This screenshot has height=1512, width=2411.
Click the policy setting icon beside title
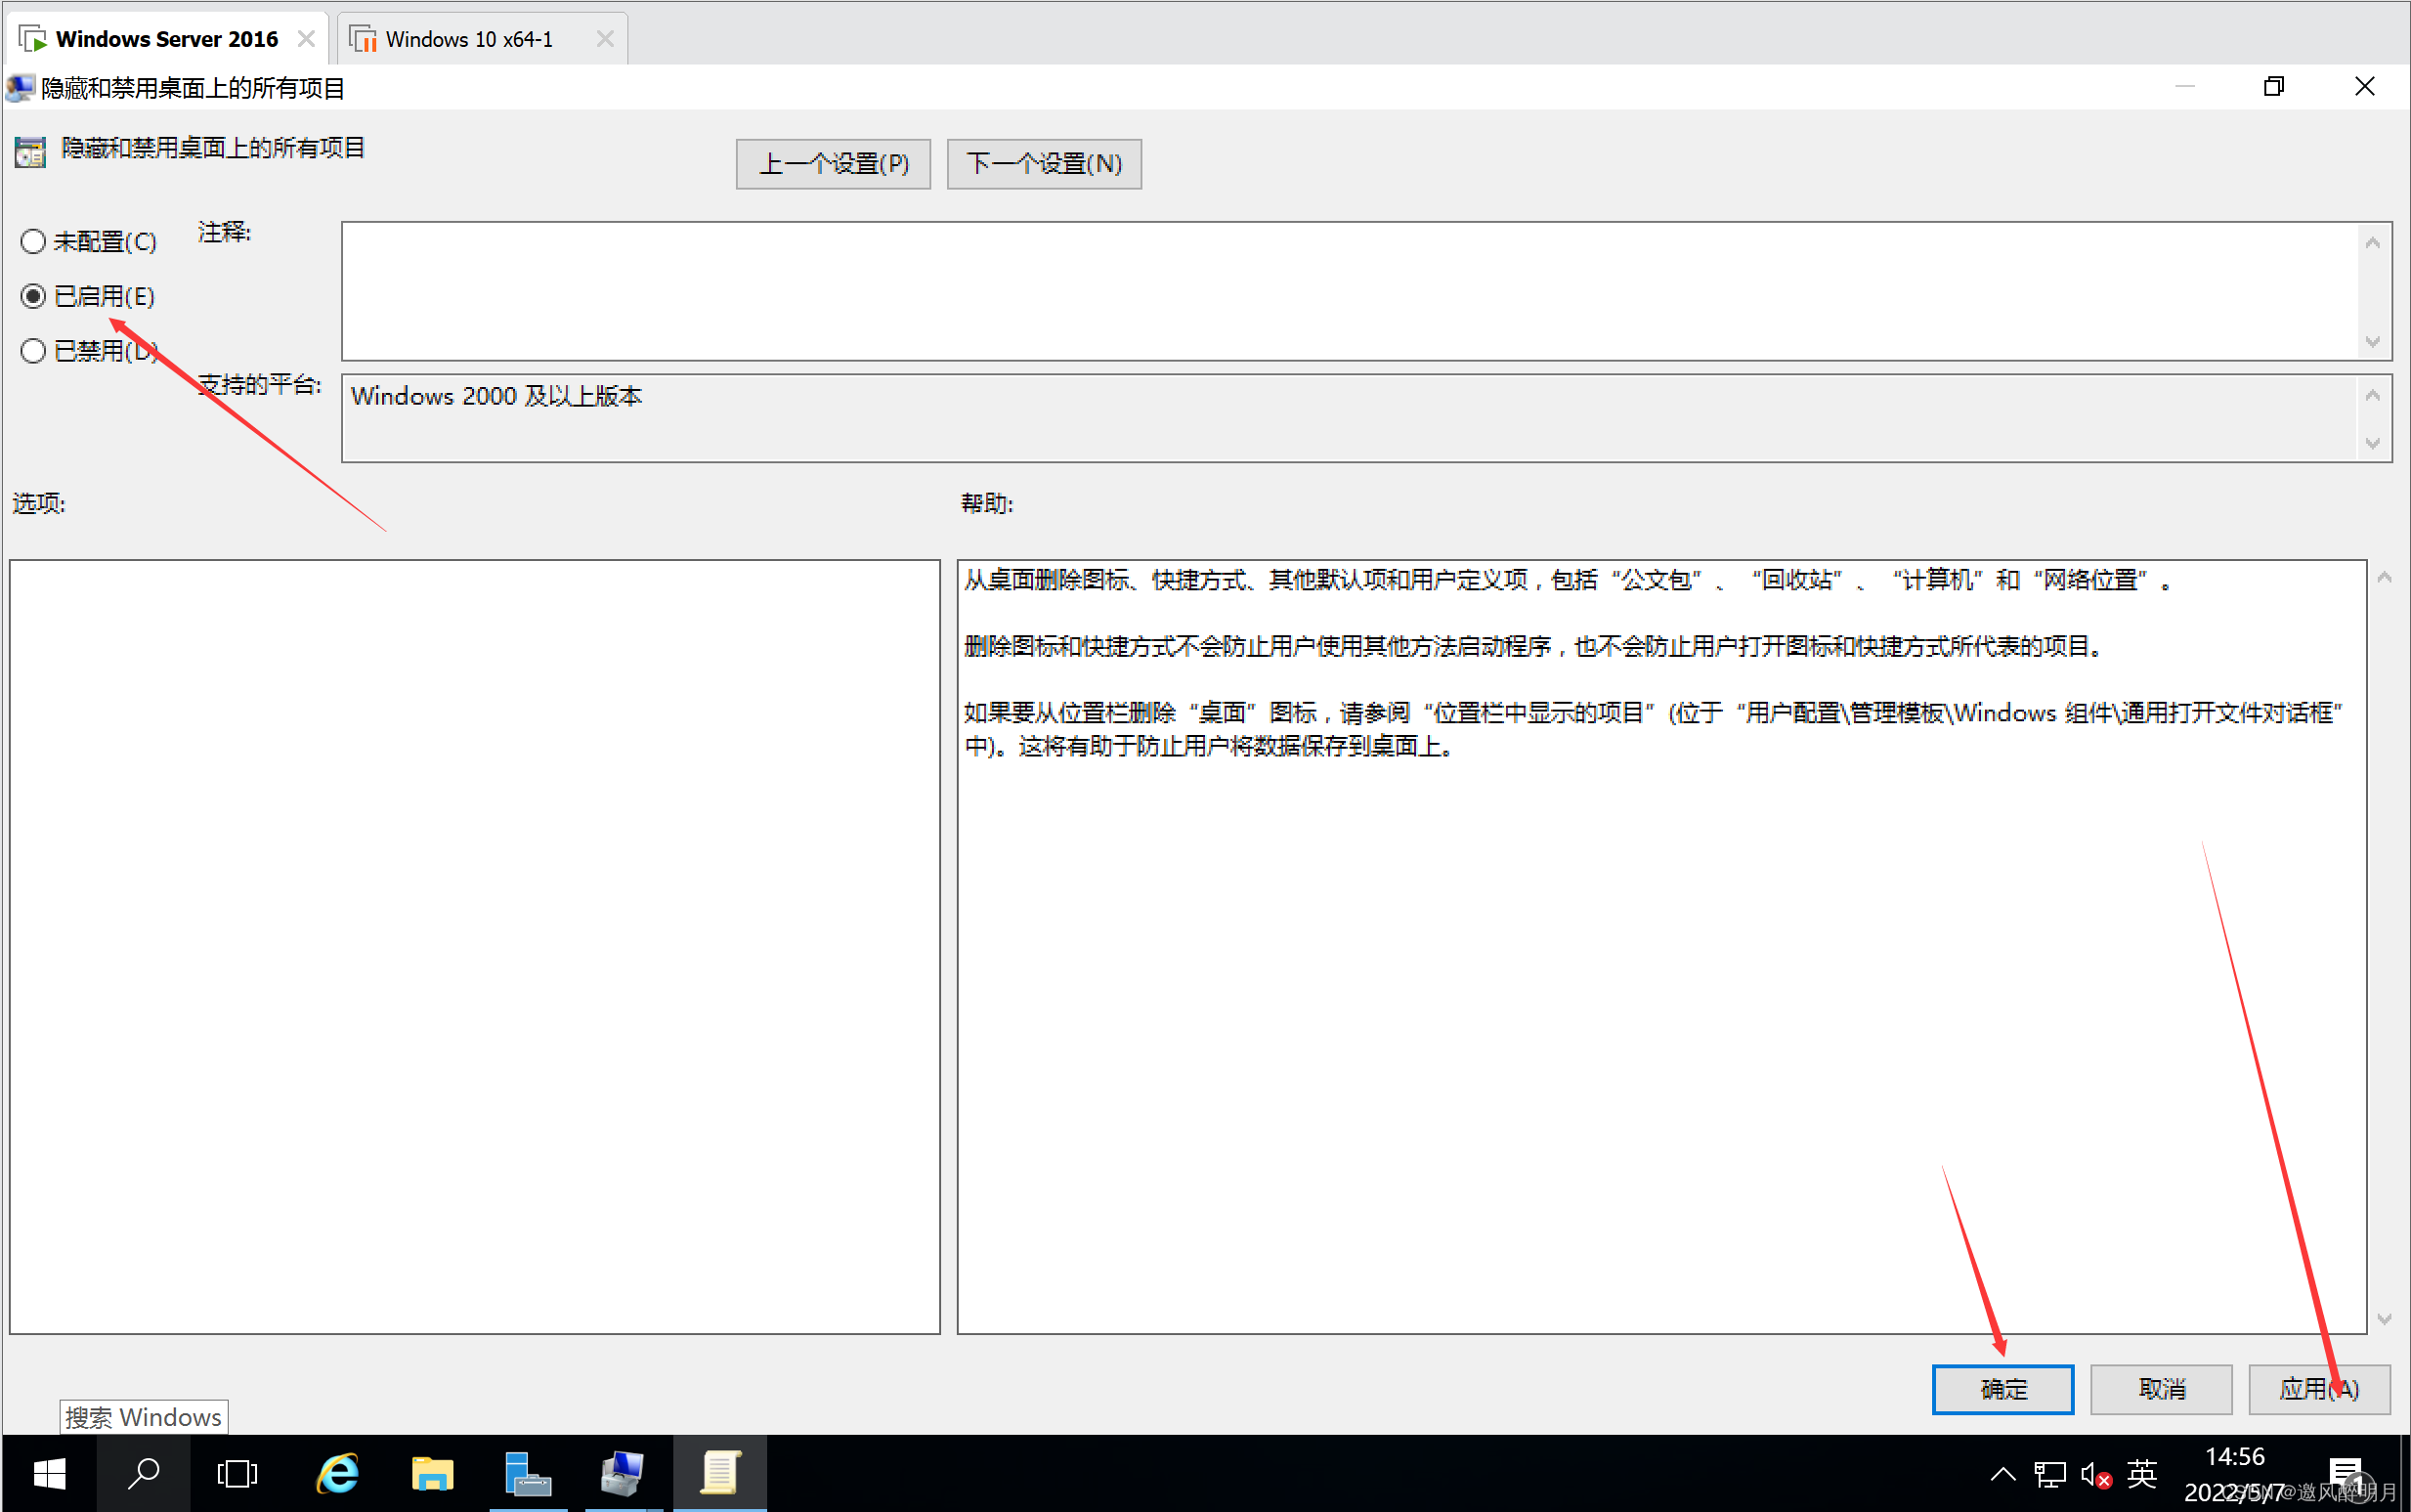(30, 152)
